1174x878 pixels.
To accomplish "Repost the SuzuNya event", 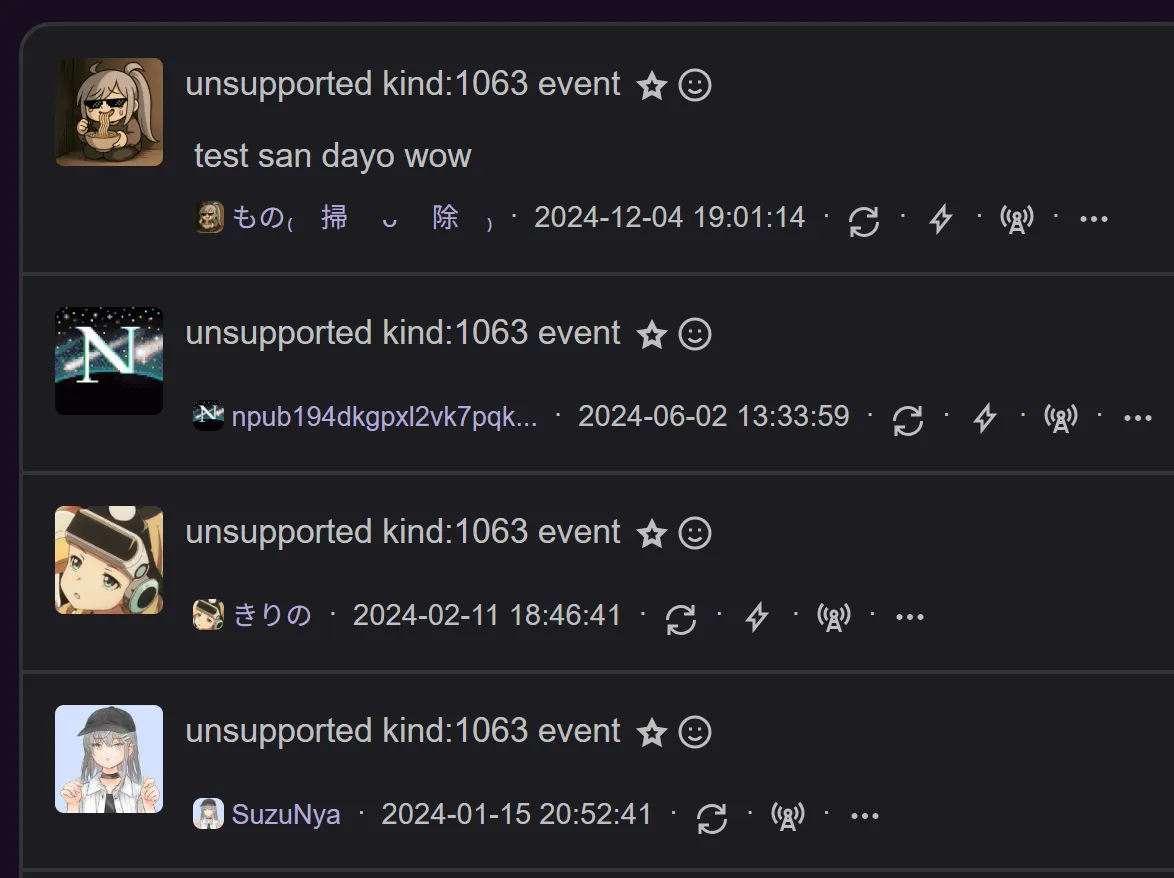I will pyautogui.click(x=711, y=817).
